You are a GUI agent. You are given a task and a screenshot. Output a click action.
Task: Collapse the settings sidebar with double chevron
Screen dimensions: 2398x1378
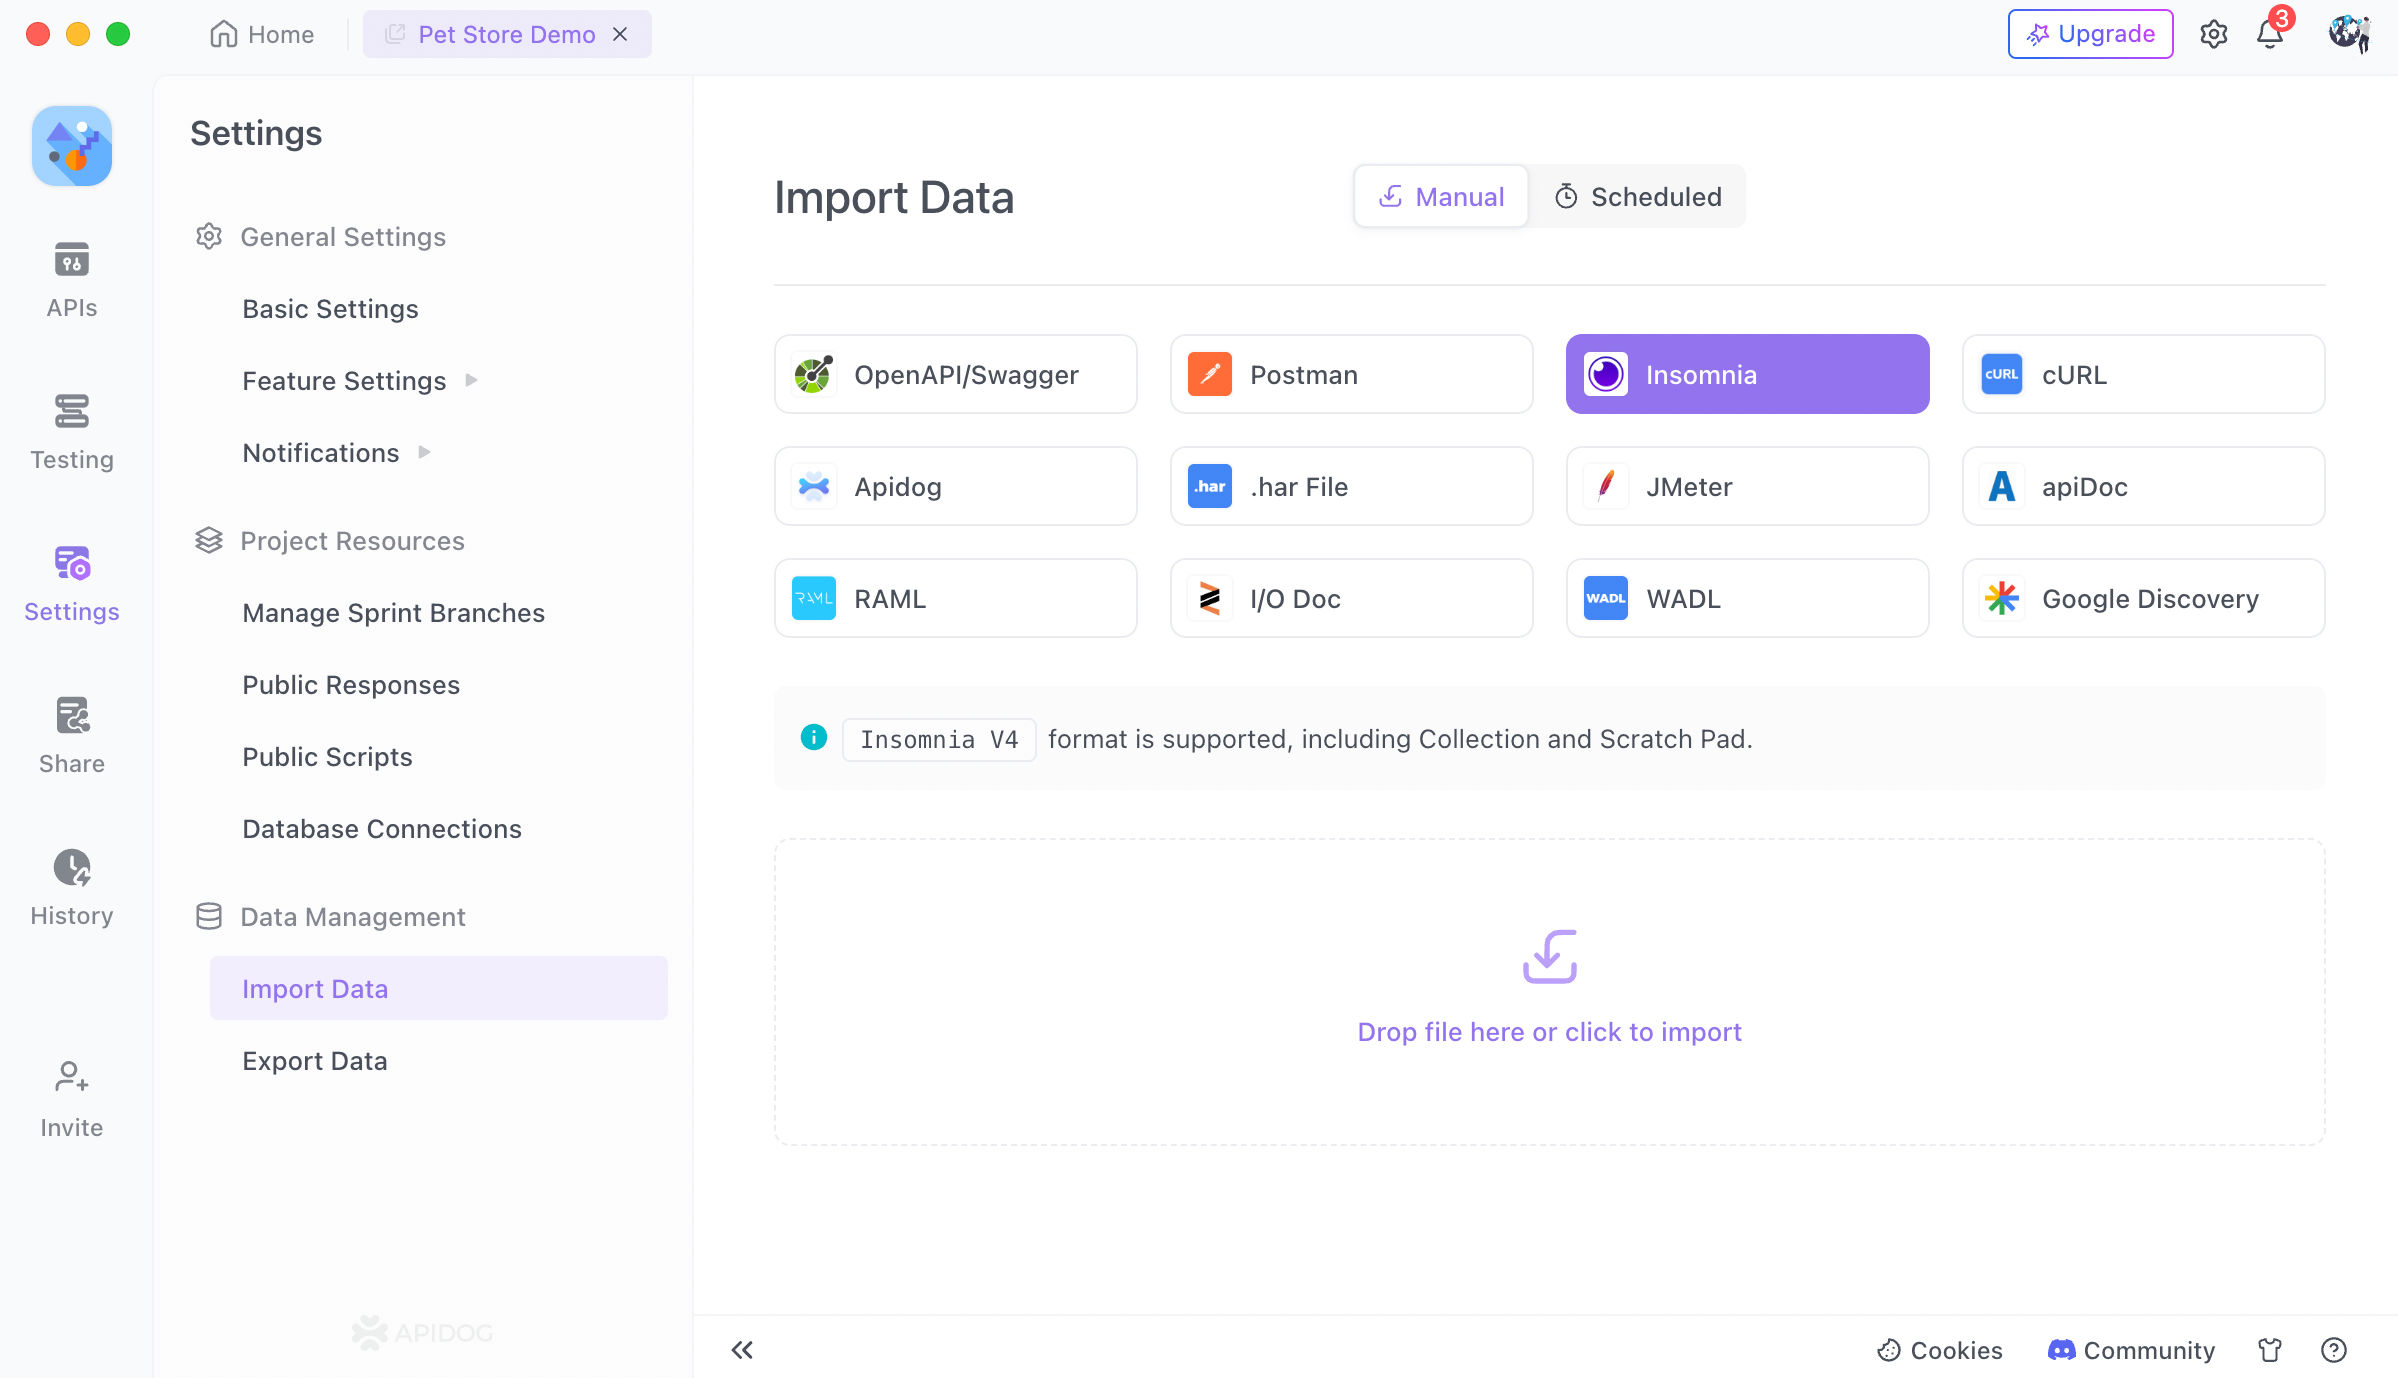click(x=741, y=1350)
